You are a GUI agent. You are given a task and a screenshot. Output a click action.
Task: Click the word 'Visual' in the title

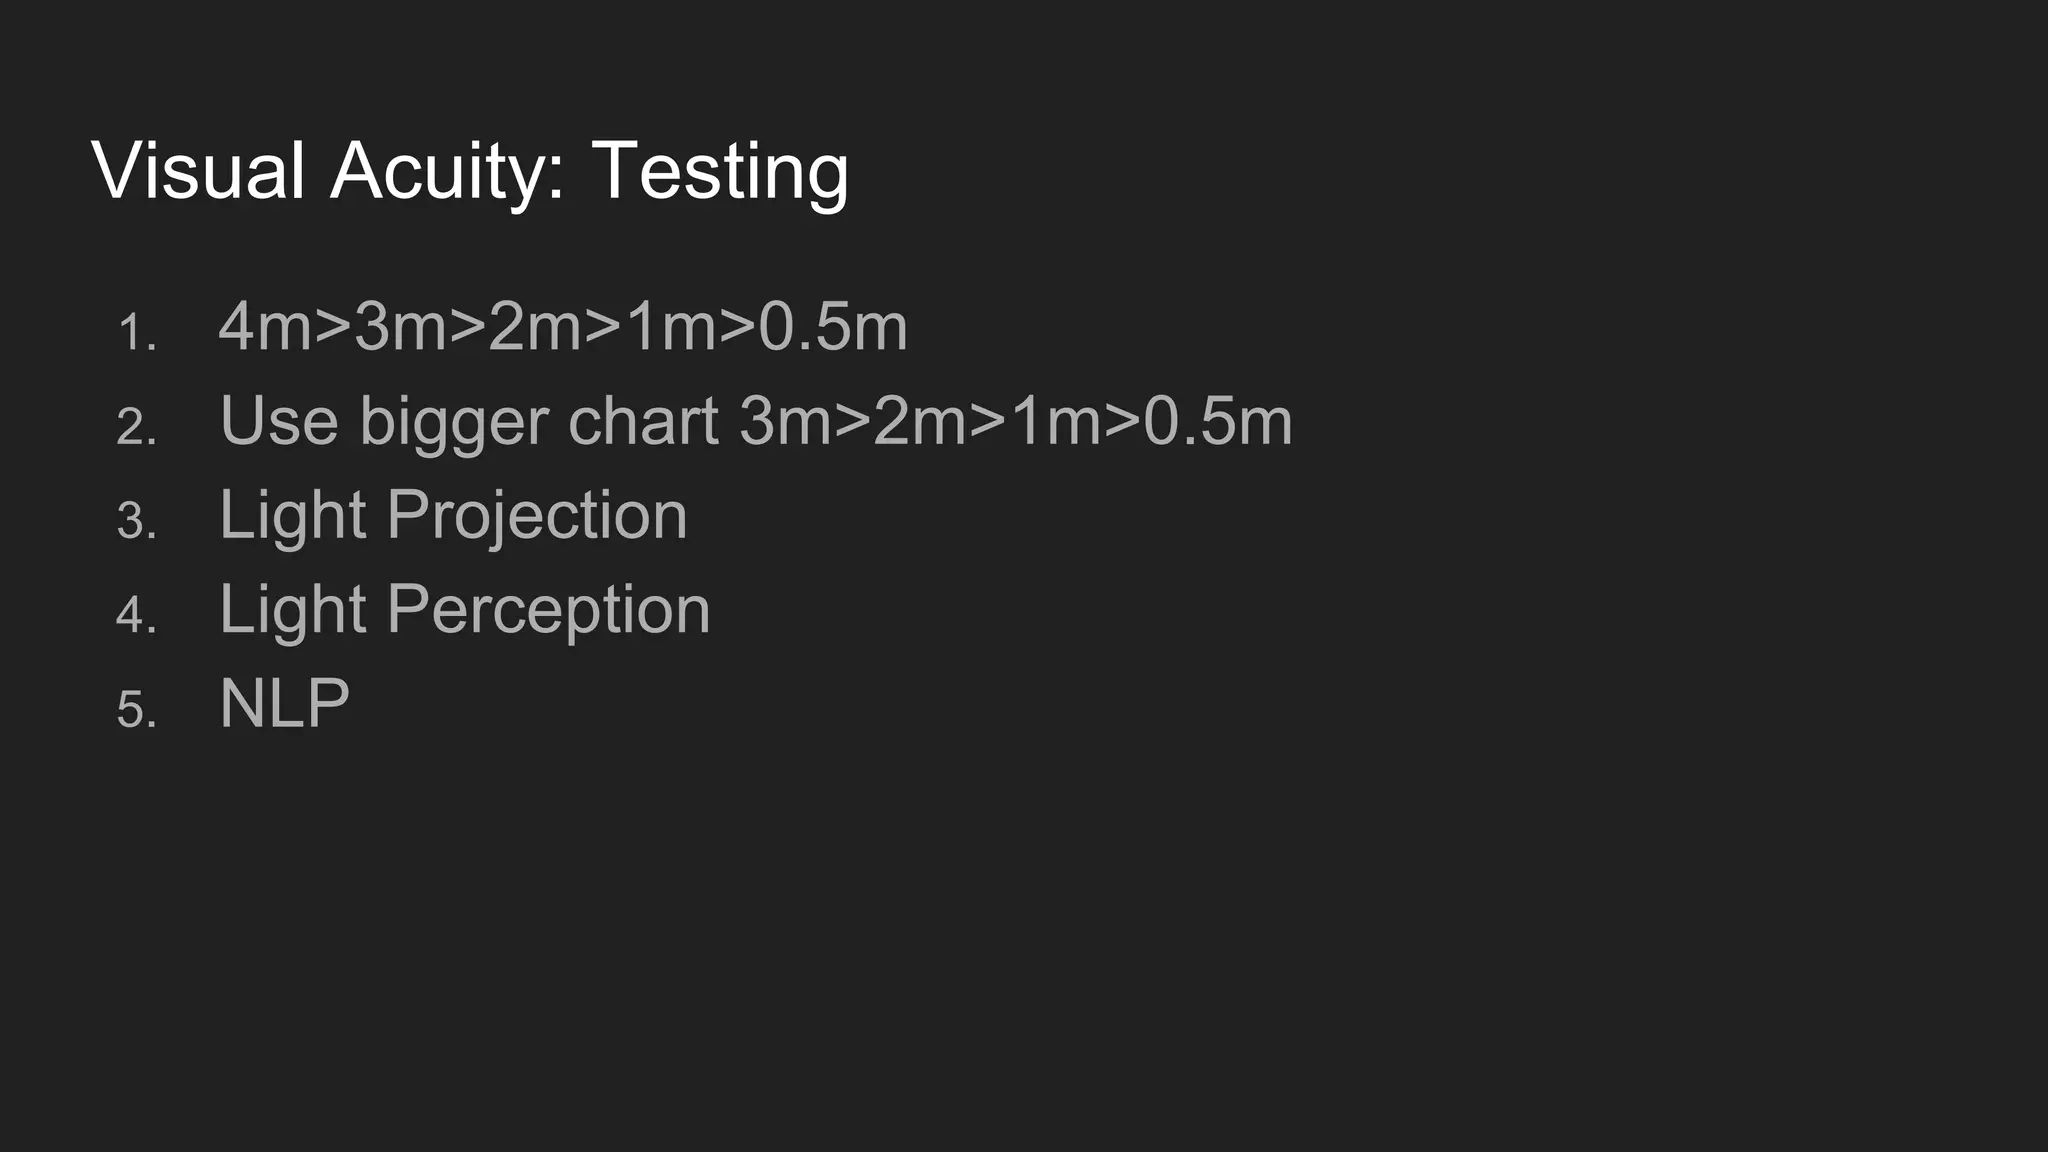click(198, 172)
